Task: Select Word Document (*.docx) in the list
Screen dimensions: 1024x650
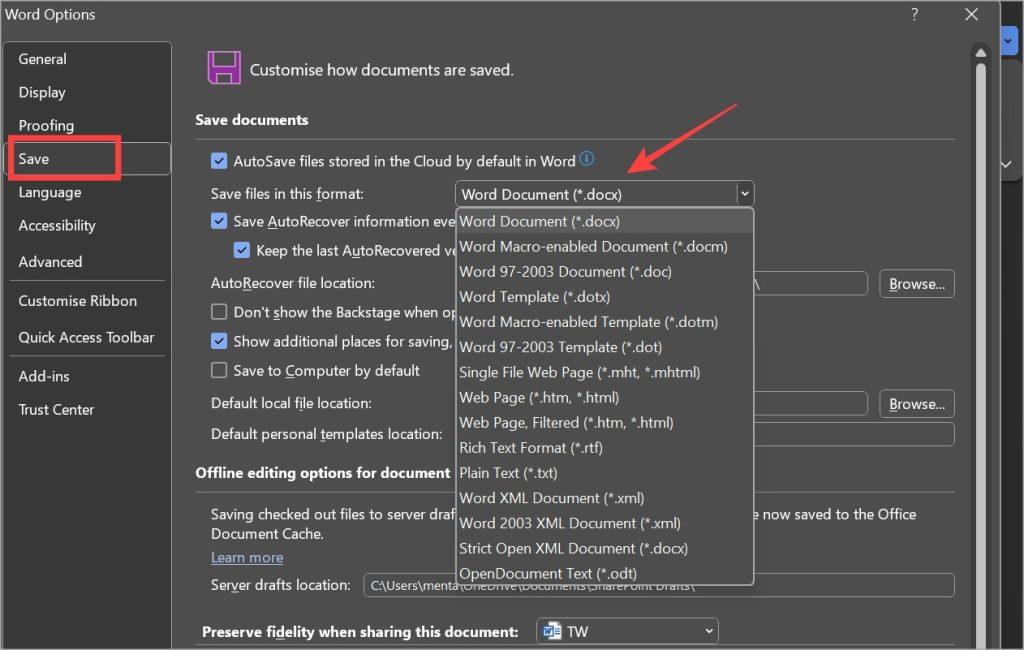Action: [604, 221]
